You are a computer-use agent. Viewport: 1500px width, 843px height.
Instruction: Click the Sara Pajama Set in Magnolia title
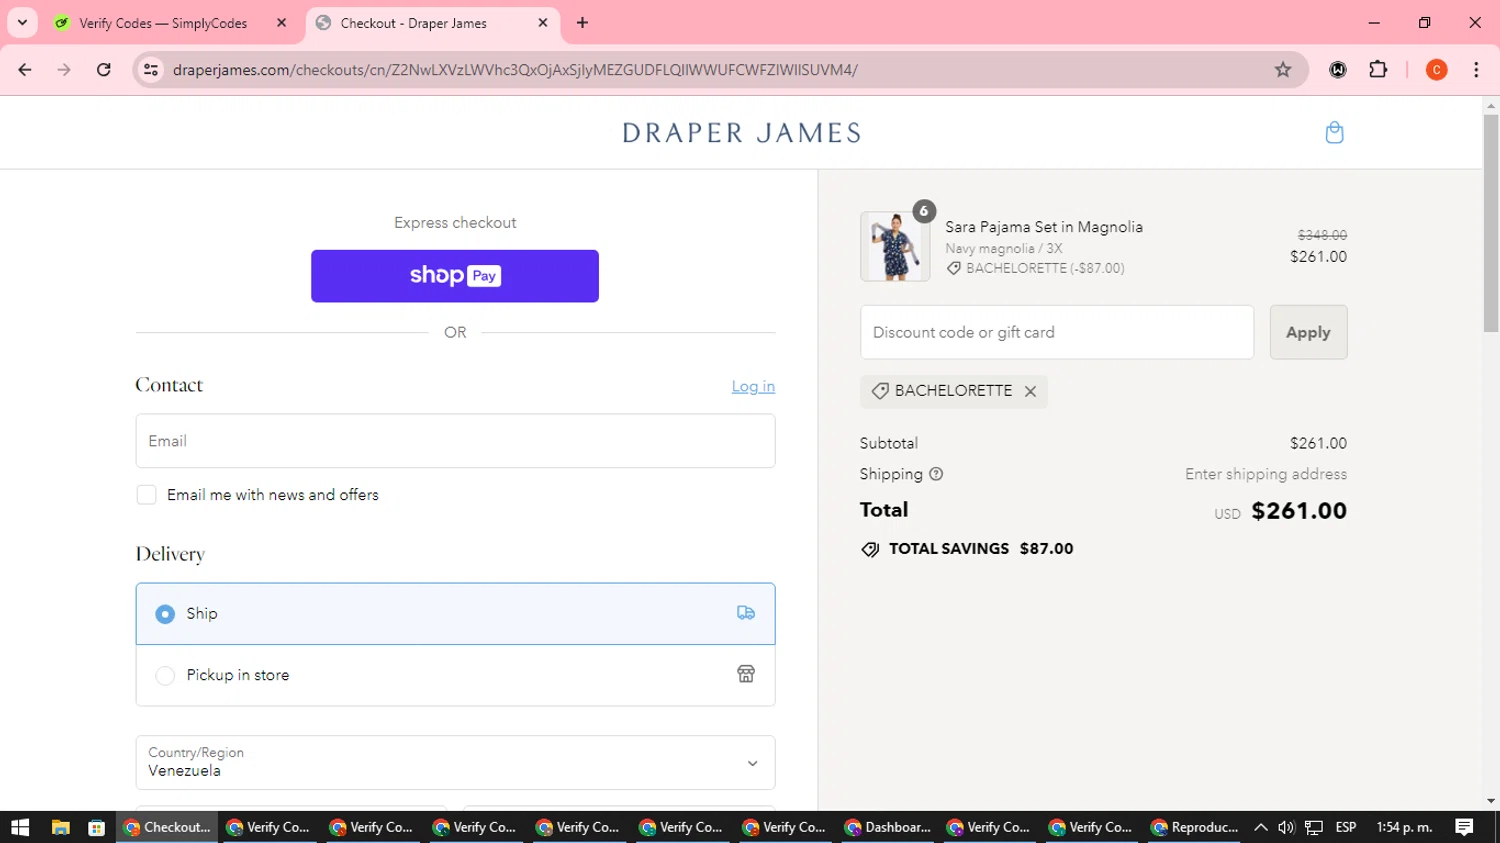(x=1044, y=227)
